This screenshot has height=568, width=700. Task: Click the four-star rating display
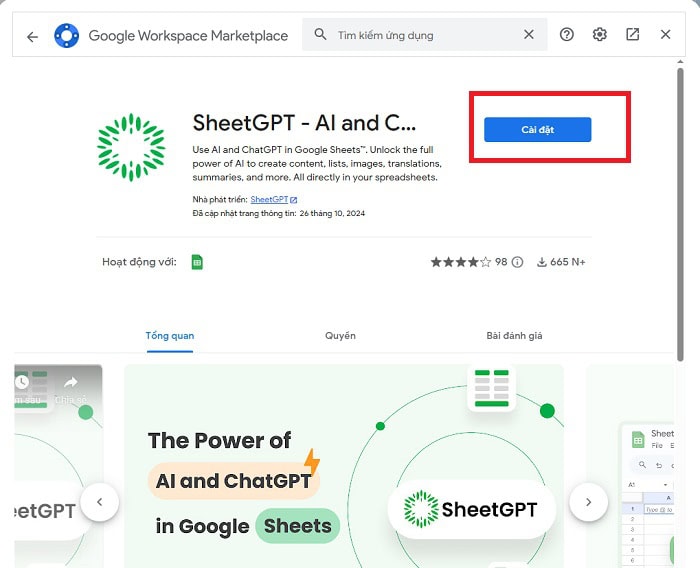(x=460, y=262)
